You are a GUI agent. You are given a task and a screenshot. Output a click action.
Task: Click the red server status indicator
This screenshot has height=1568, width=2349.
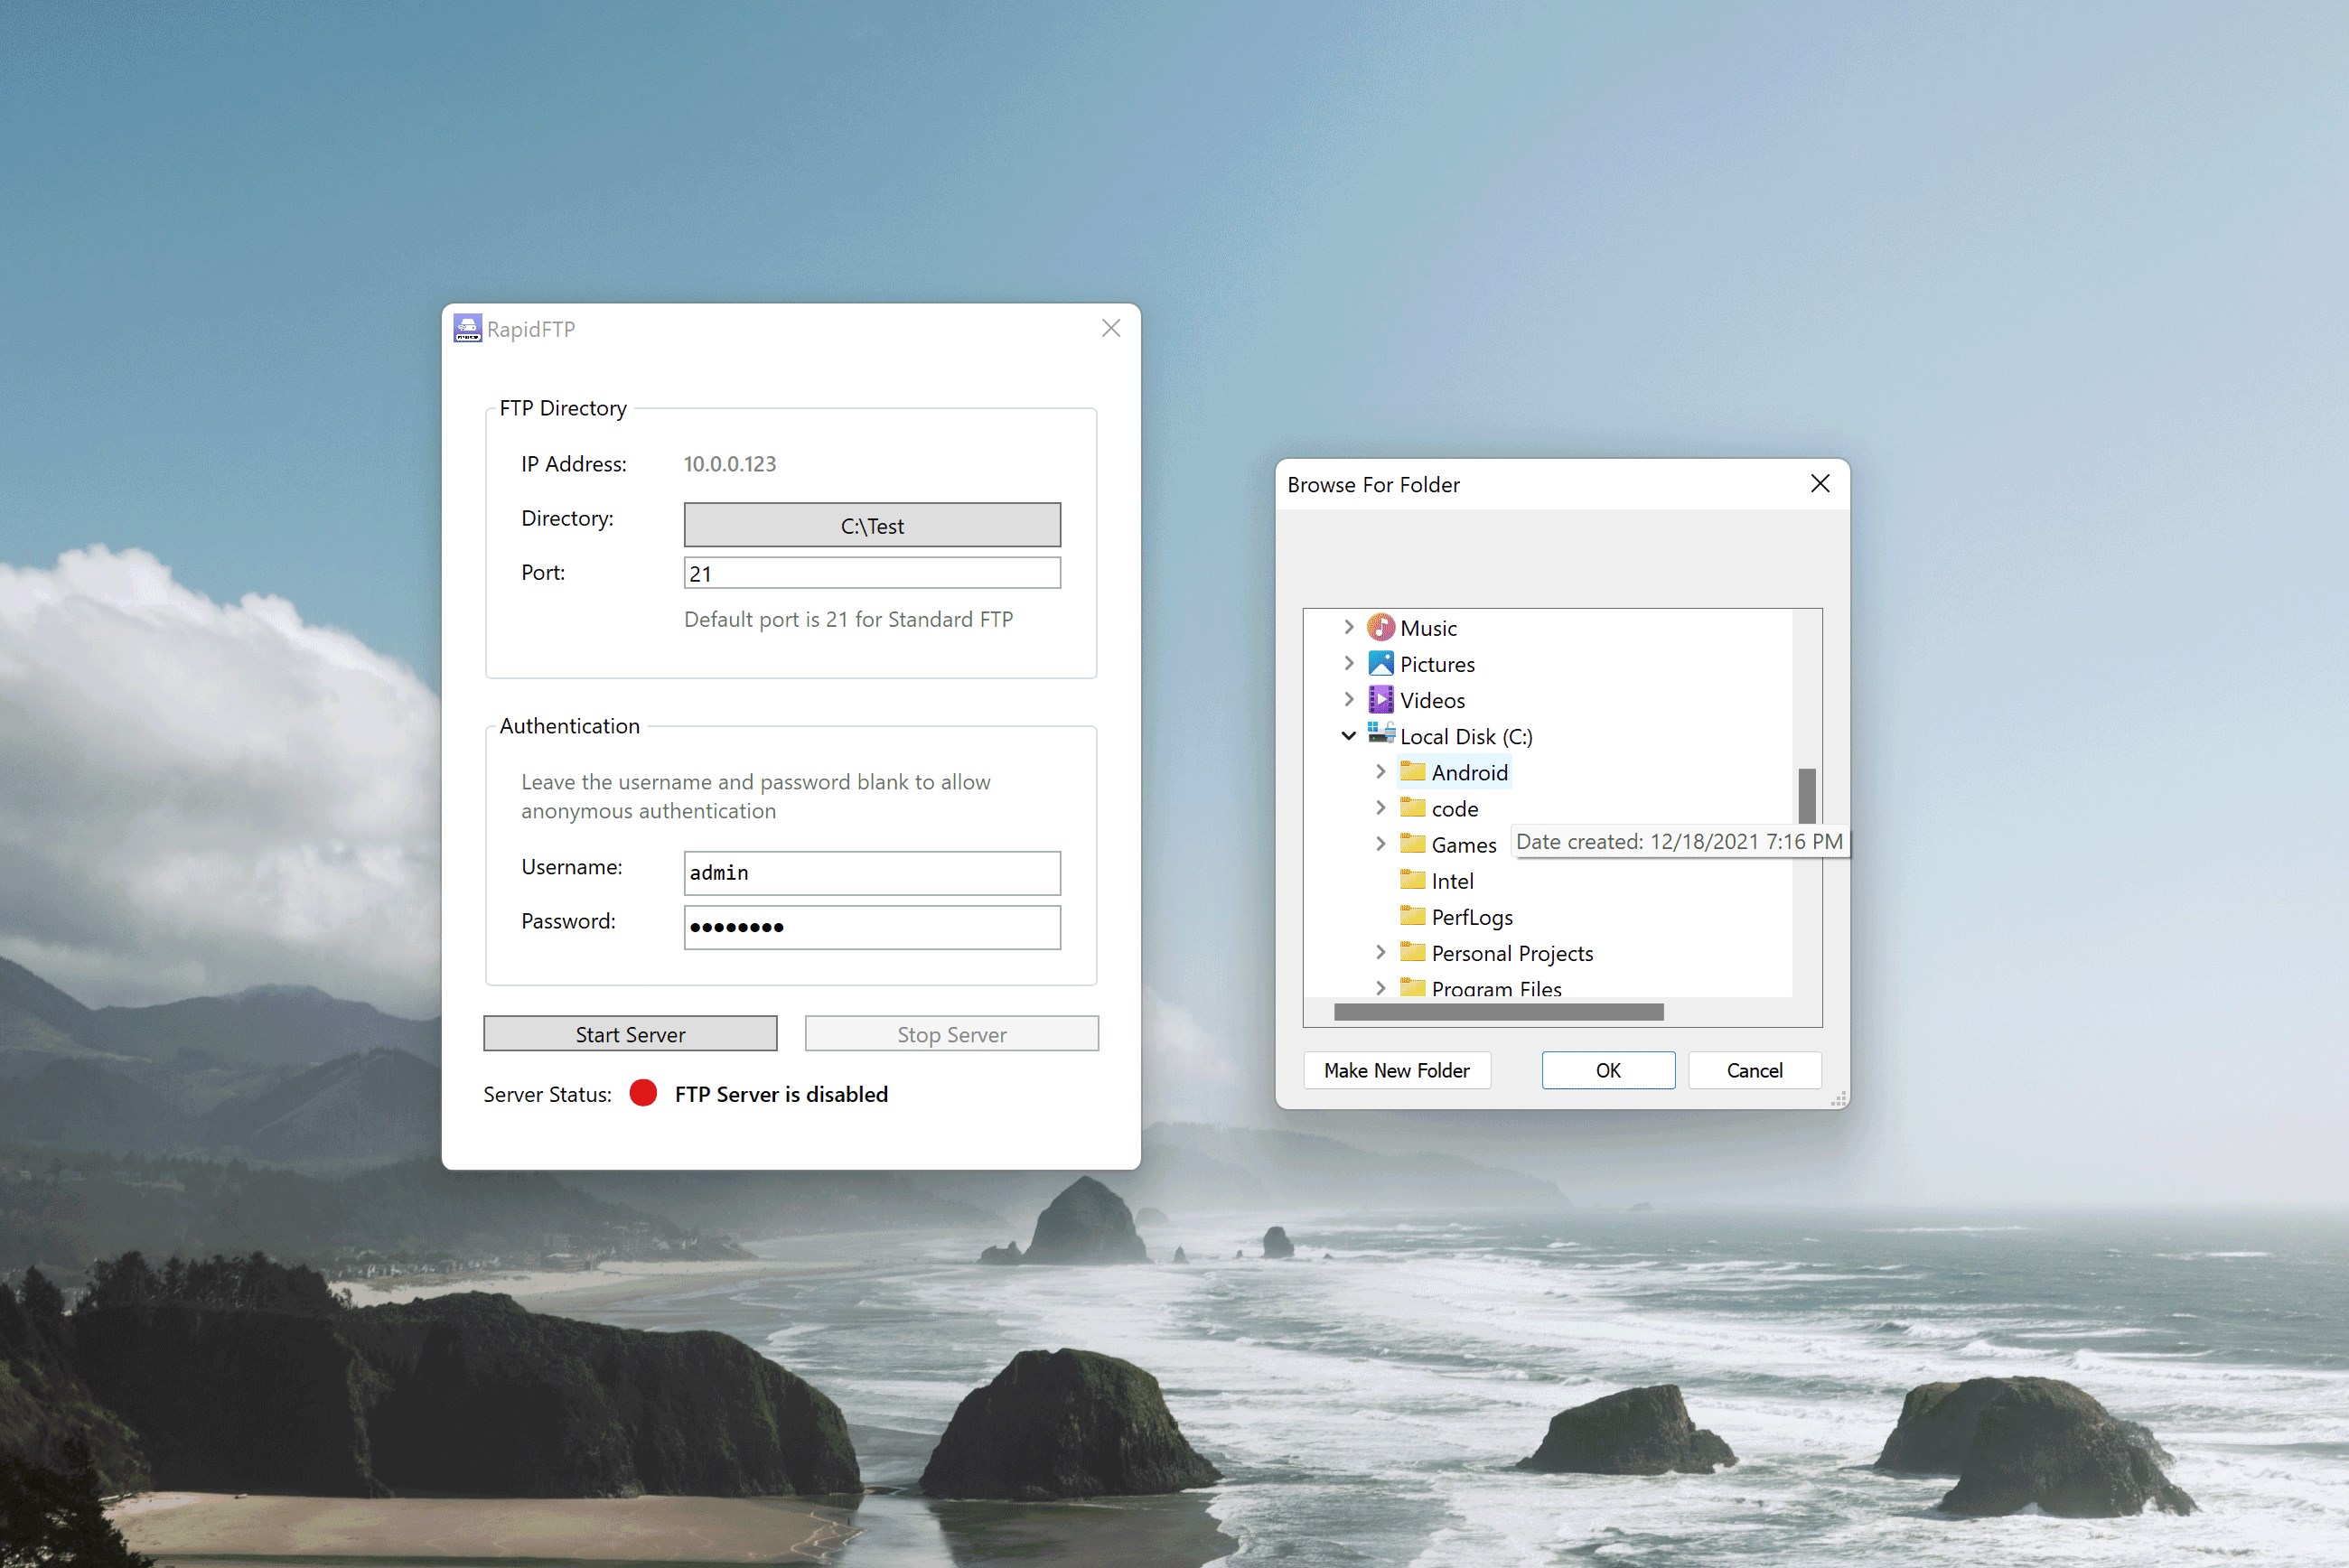[643, 1093]
